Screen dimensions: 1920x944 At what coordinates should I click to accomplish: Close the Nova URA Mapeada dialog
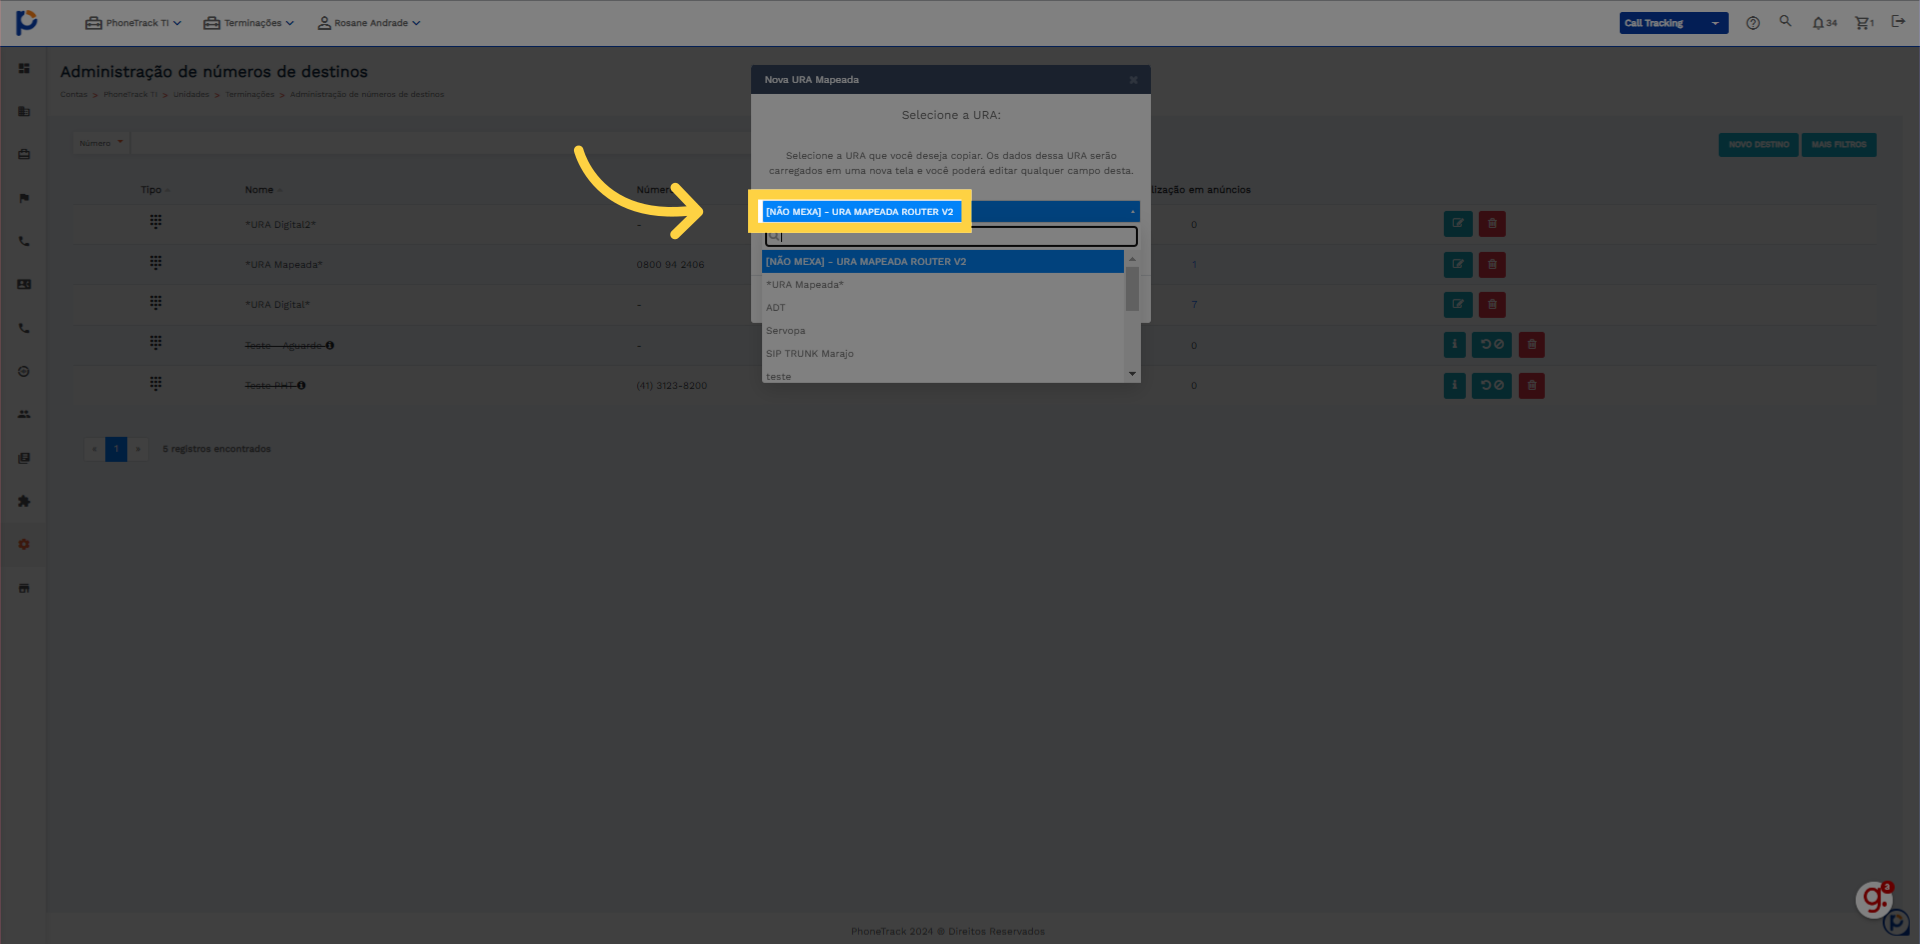click(x=1133, y=80)
